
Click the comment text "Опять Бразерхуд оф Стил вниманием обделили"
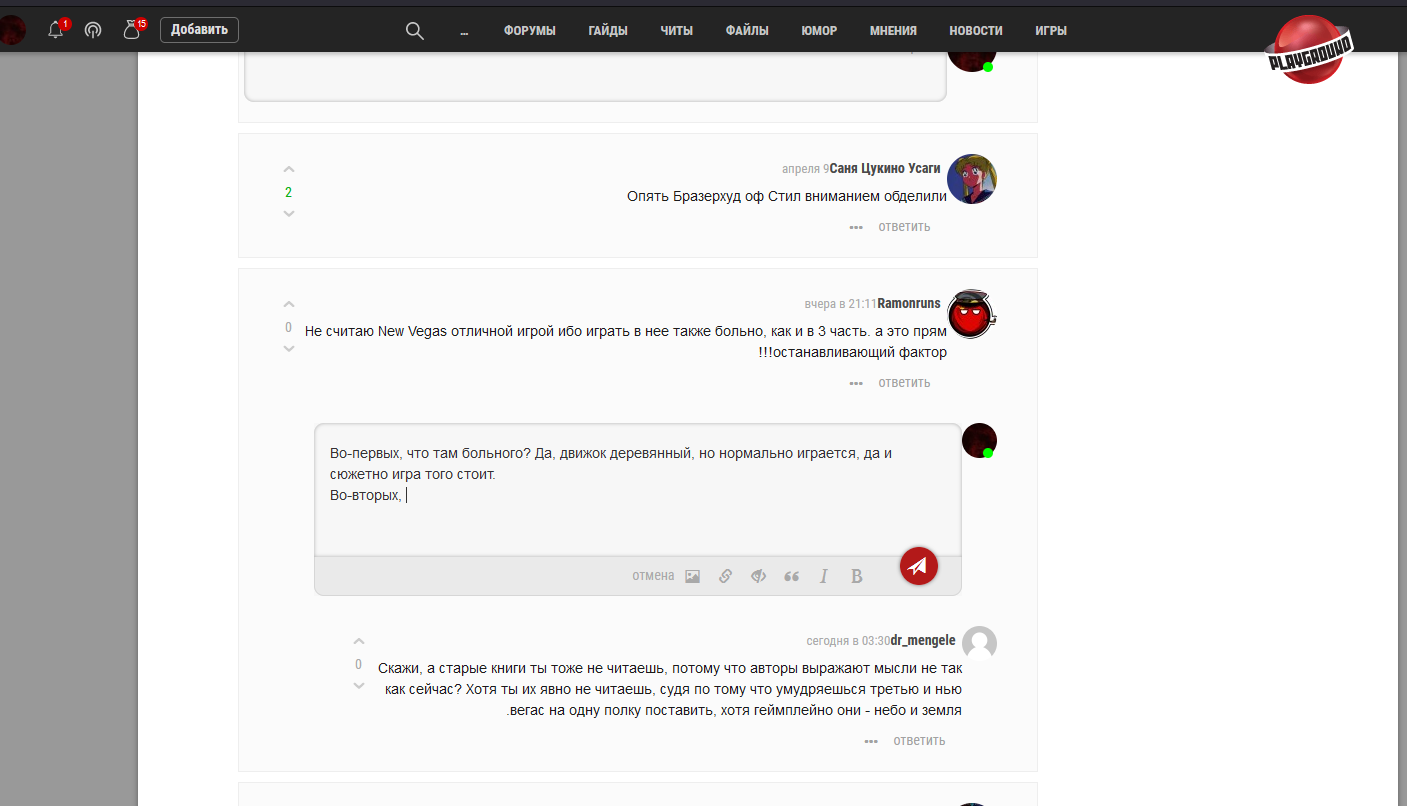click(787, 196)
